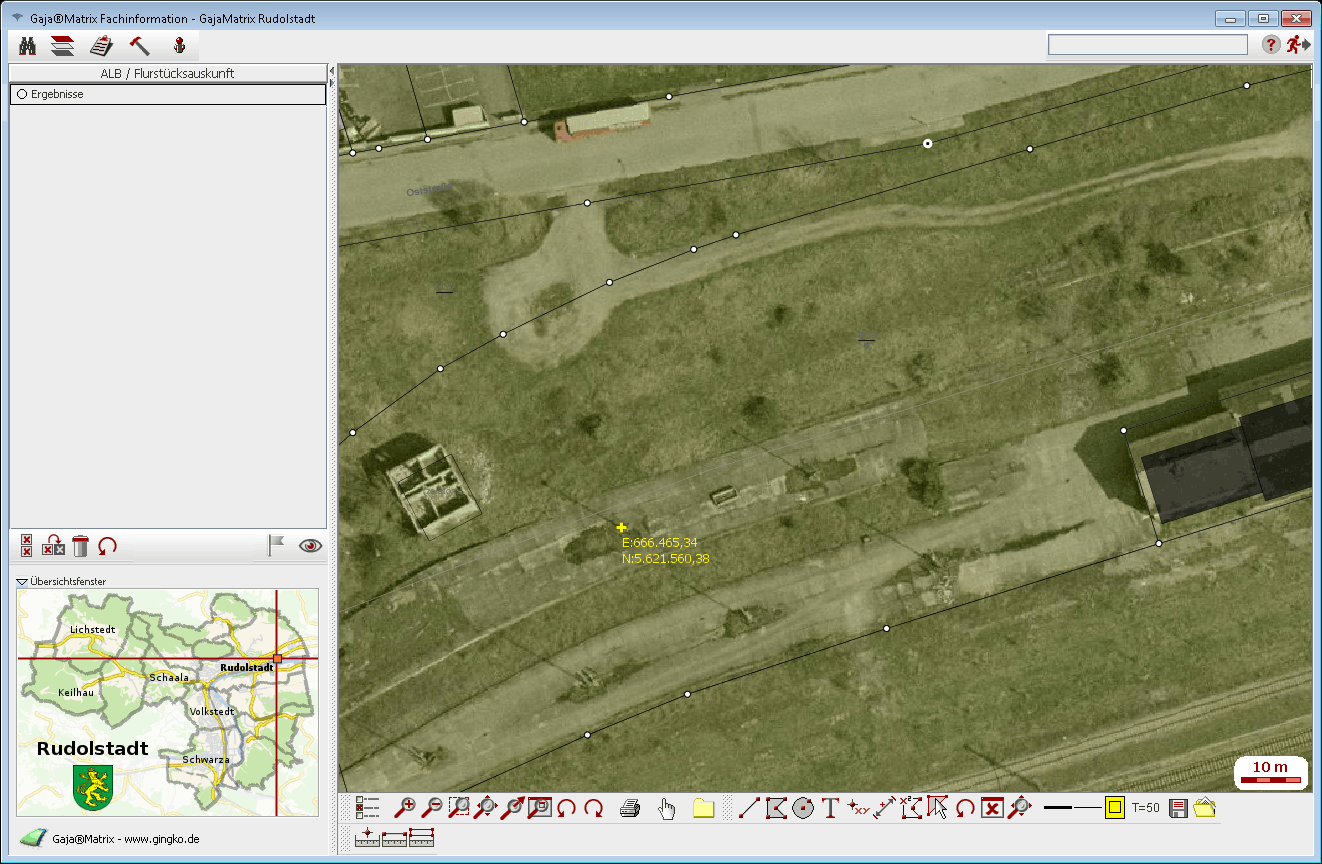Image resolution: width=1322 pixels, height=864 pixels.
Task: Toggle the gray flag marker icon
Action: coord(275,545)
